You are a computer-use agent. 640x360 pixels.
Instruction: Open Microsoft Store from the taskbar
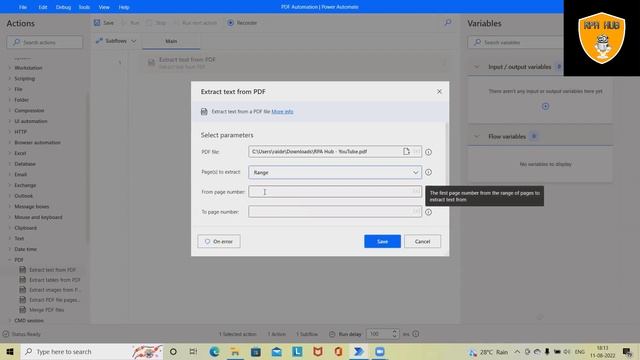(x=256, y=351)
